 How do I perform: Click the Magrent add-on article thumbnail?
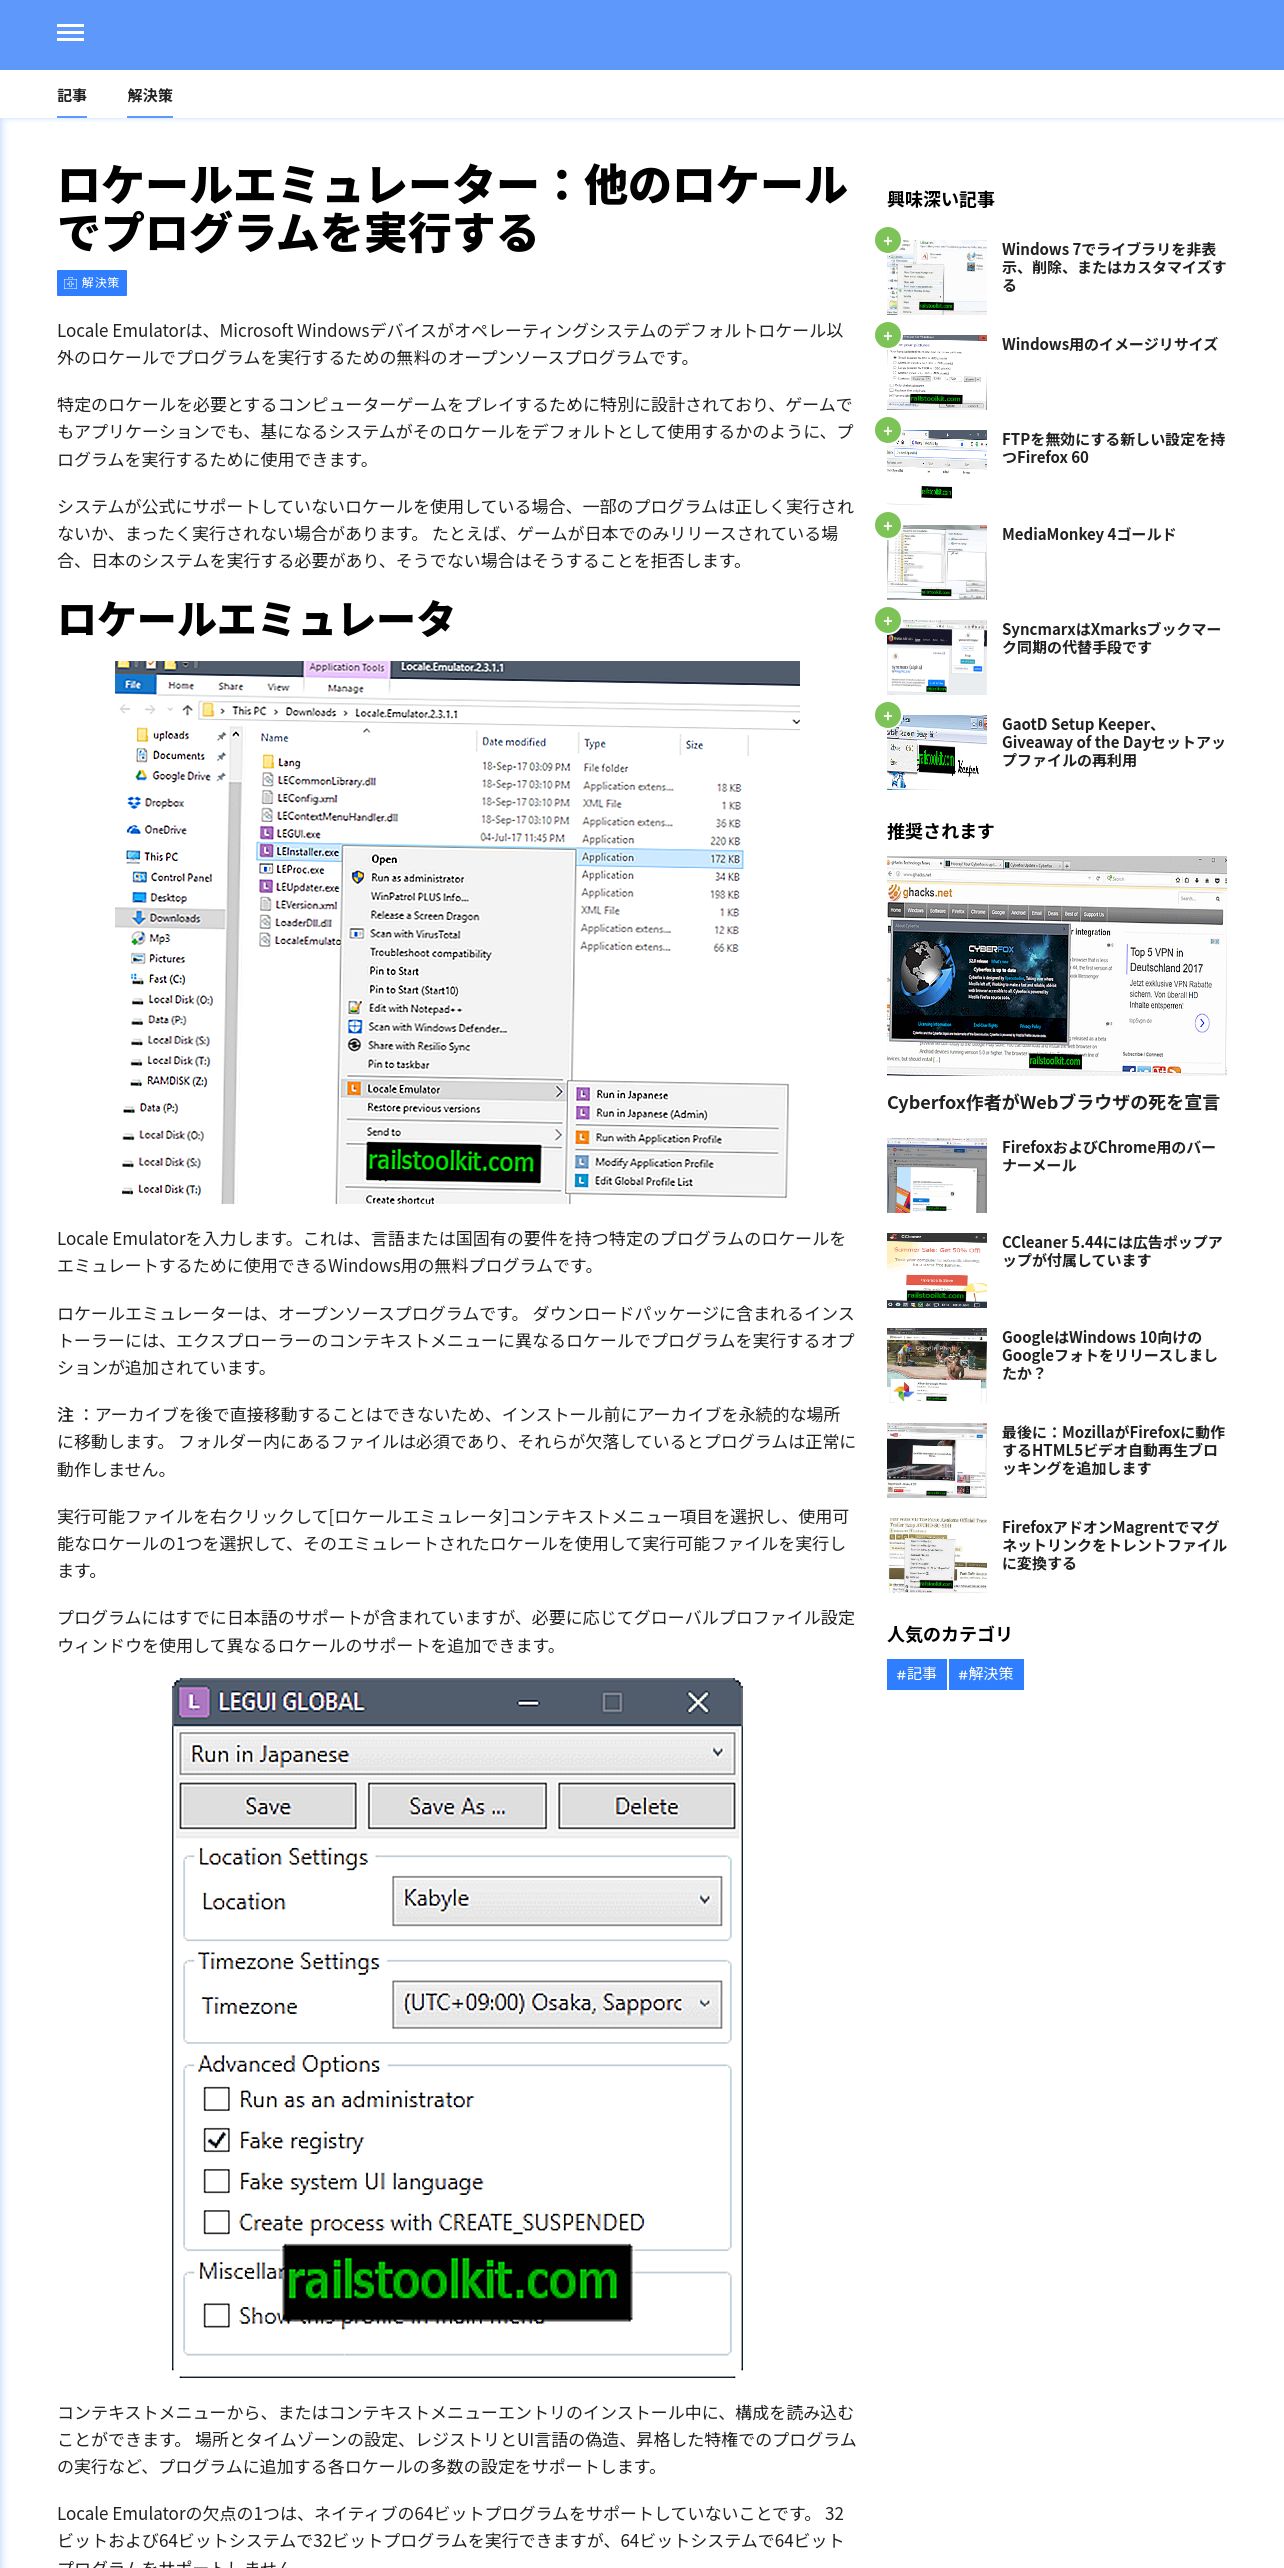coord(936,1555)
